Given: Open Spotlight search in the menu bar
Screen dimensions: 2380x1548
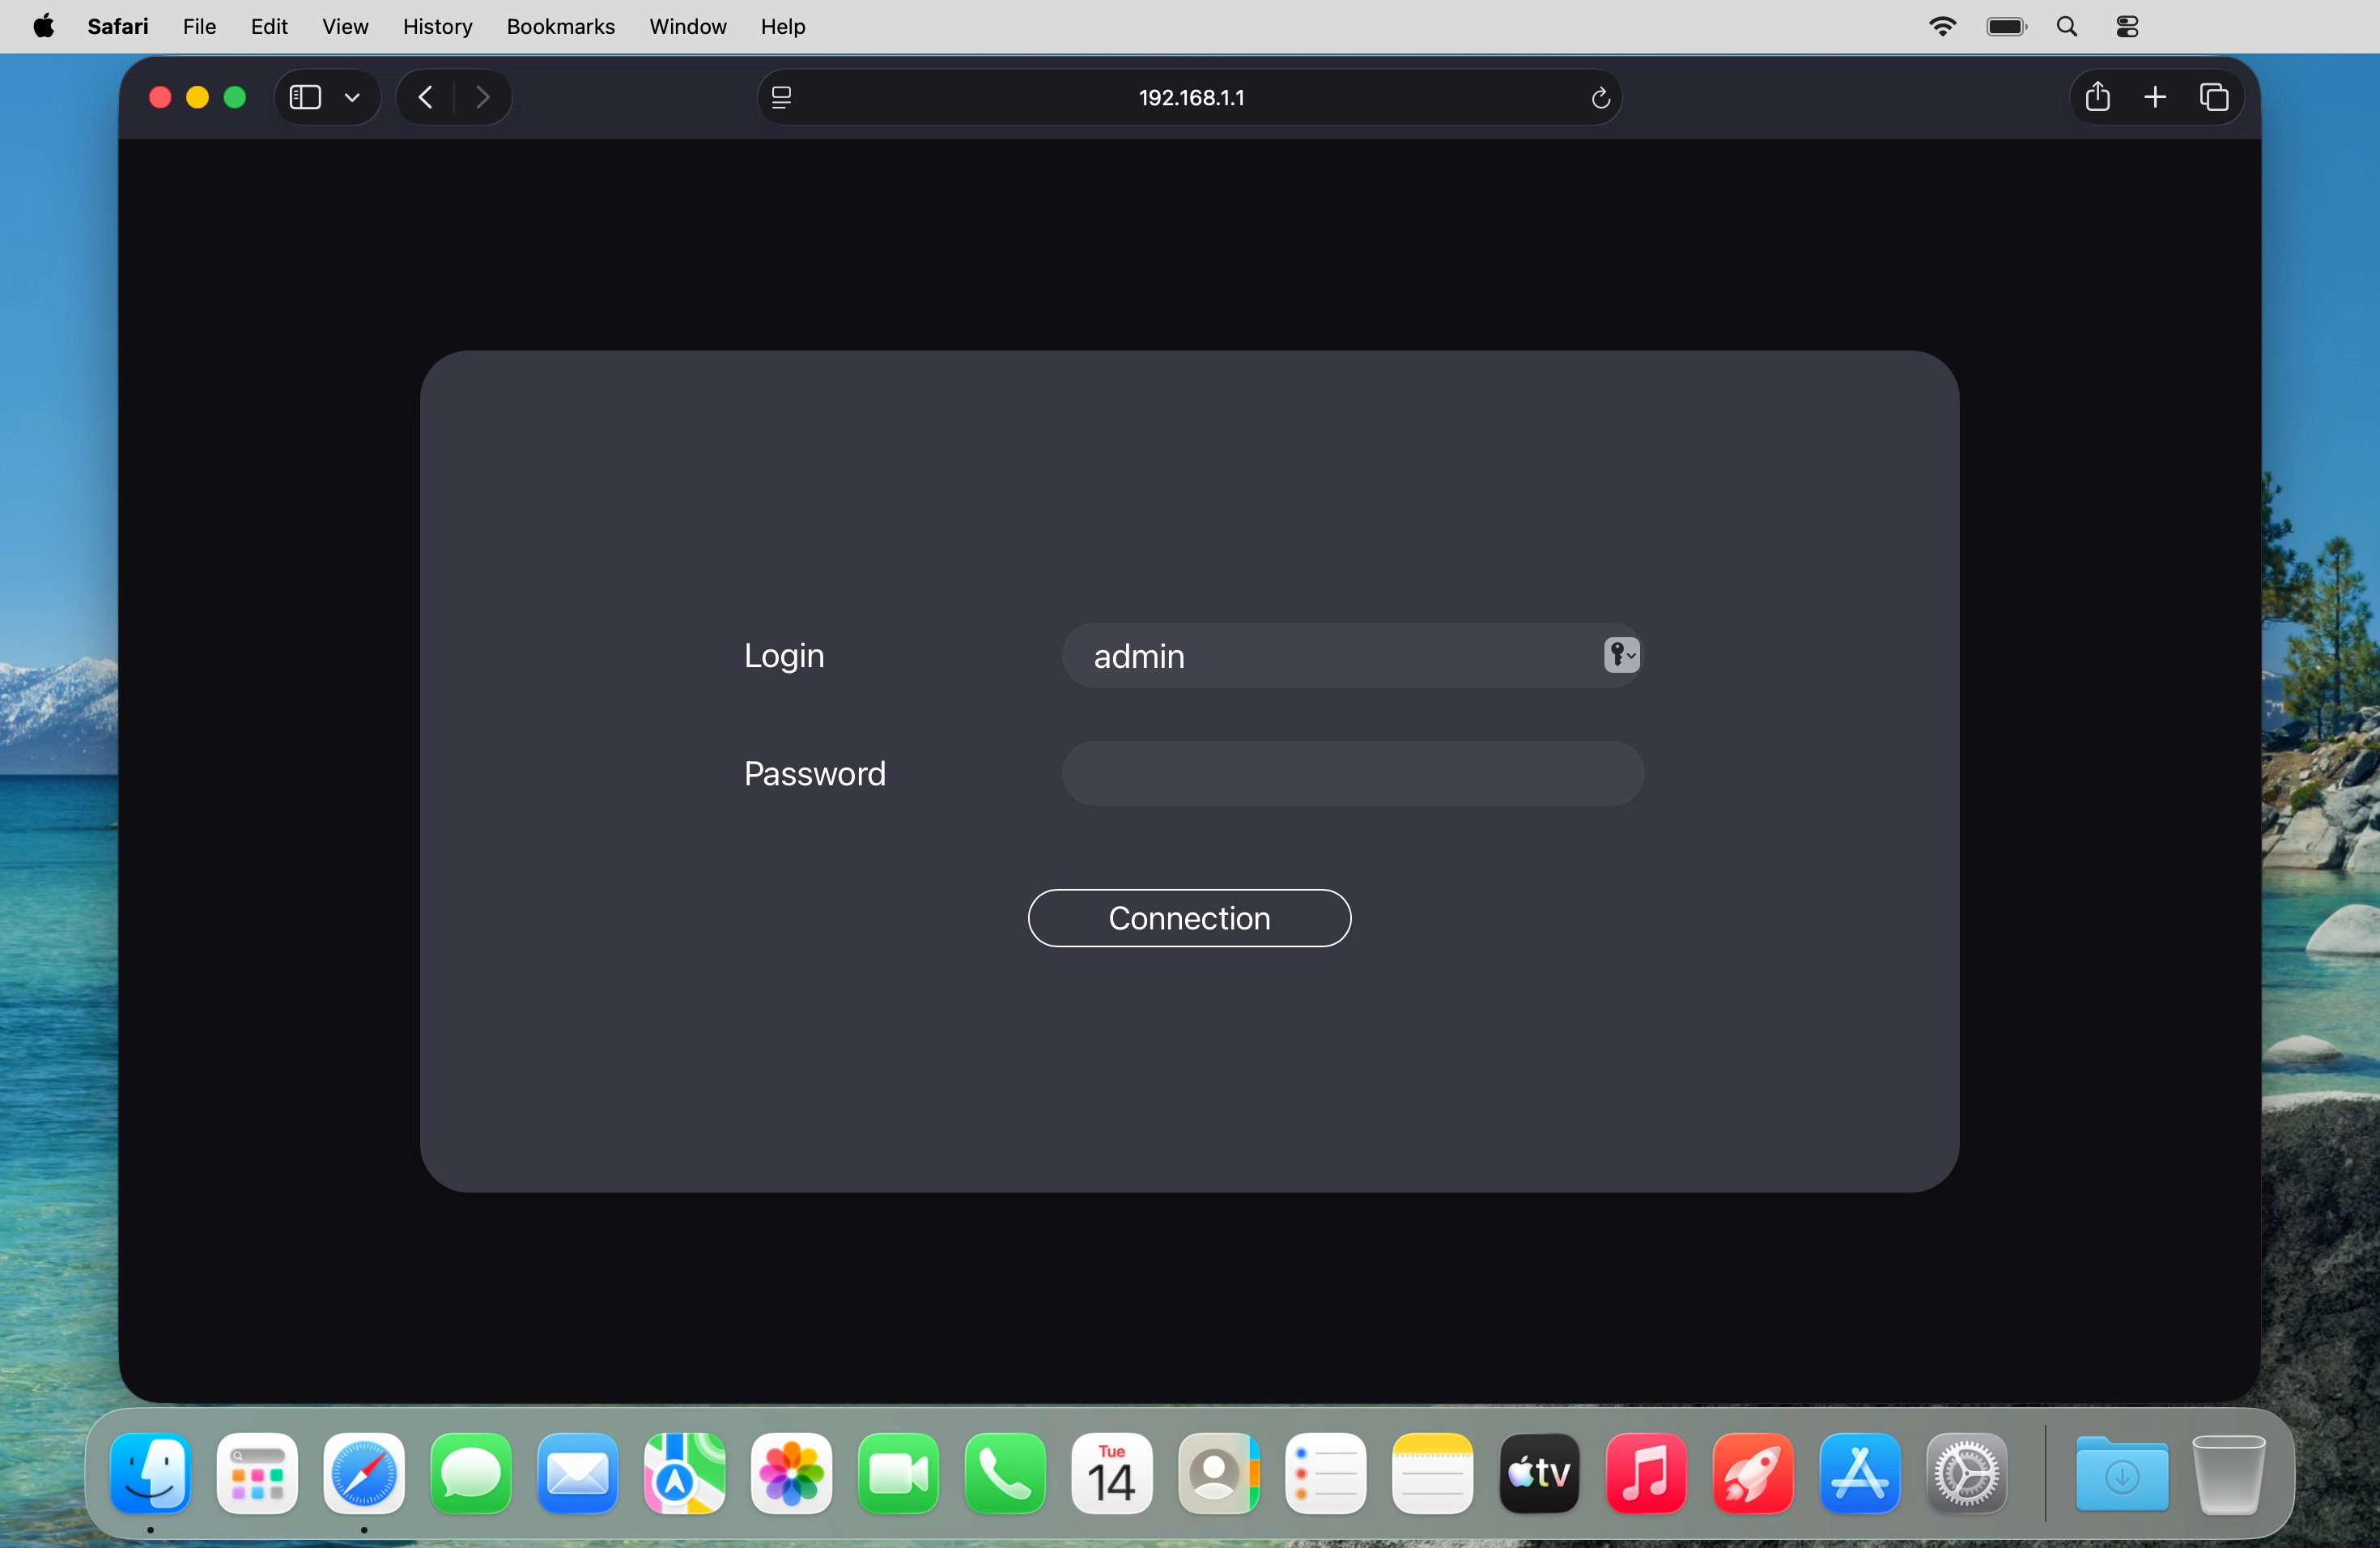Looking at the screenshot, I should tap(2067, 27).
